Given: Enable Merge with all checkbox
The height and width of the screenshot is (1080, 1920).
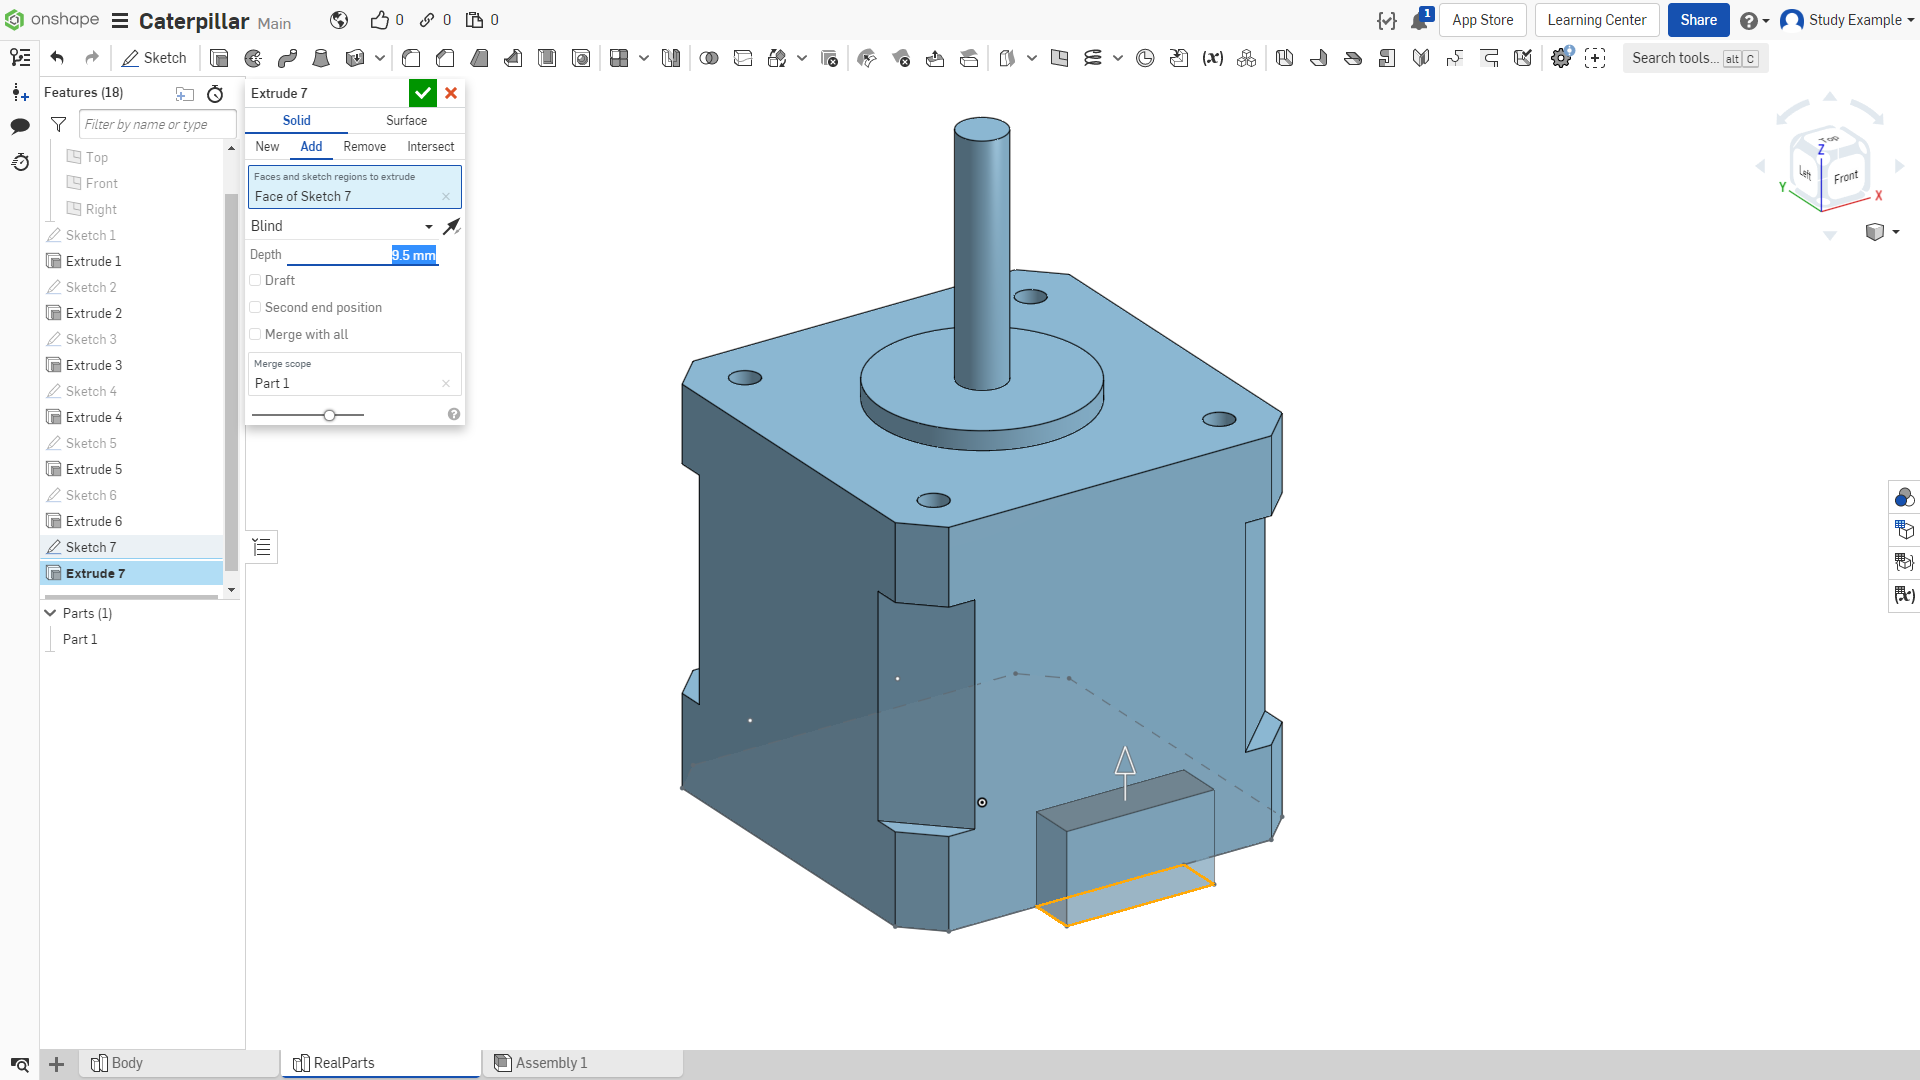Looking at the screenshot, I should click(x=255, y=335).
